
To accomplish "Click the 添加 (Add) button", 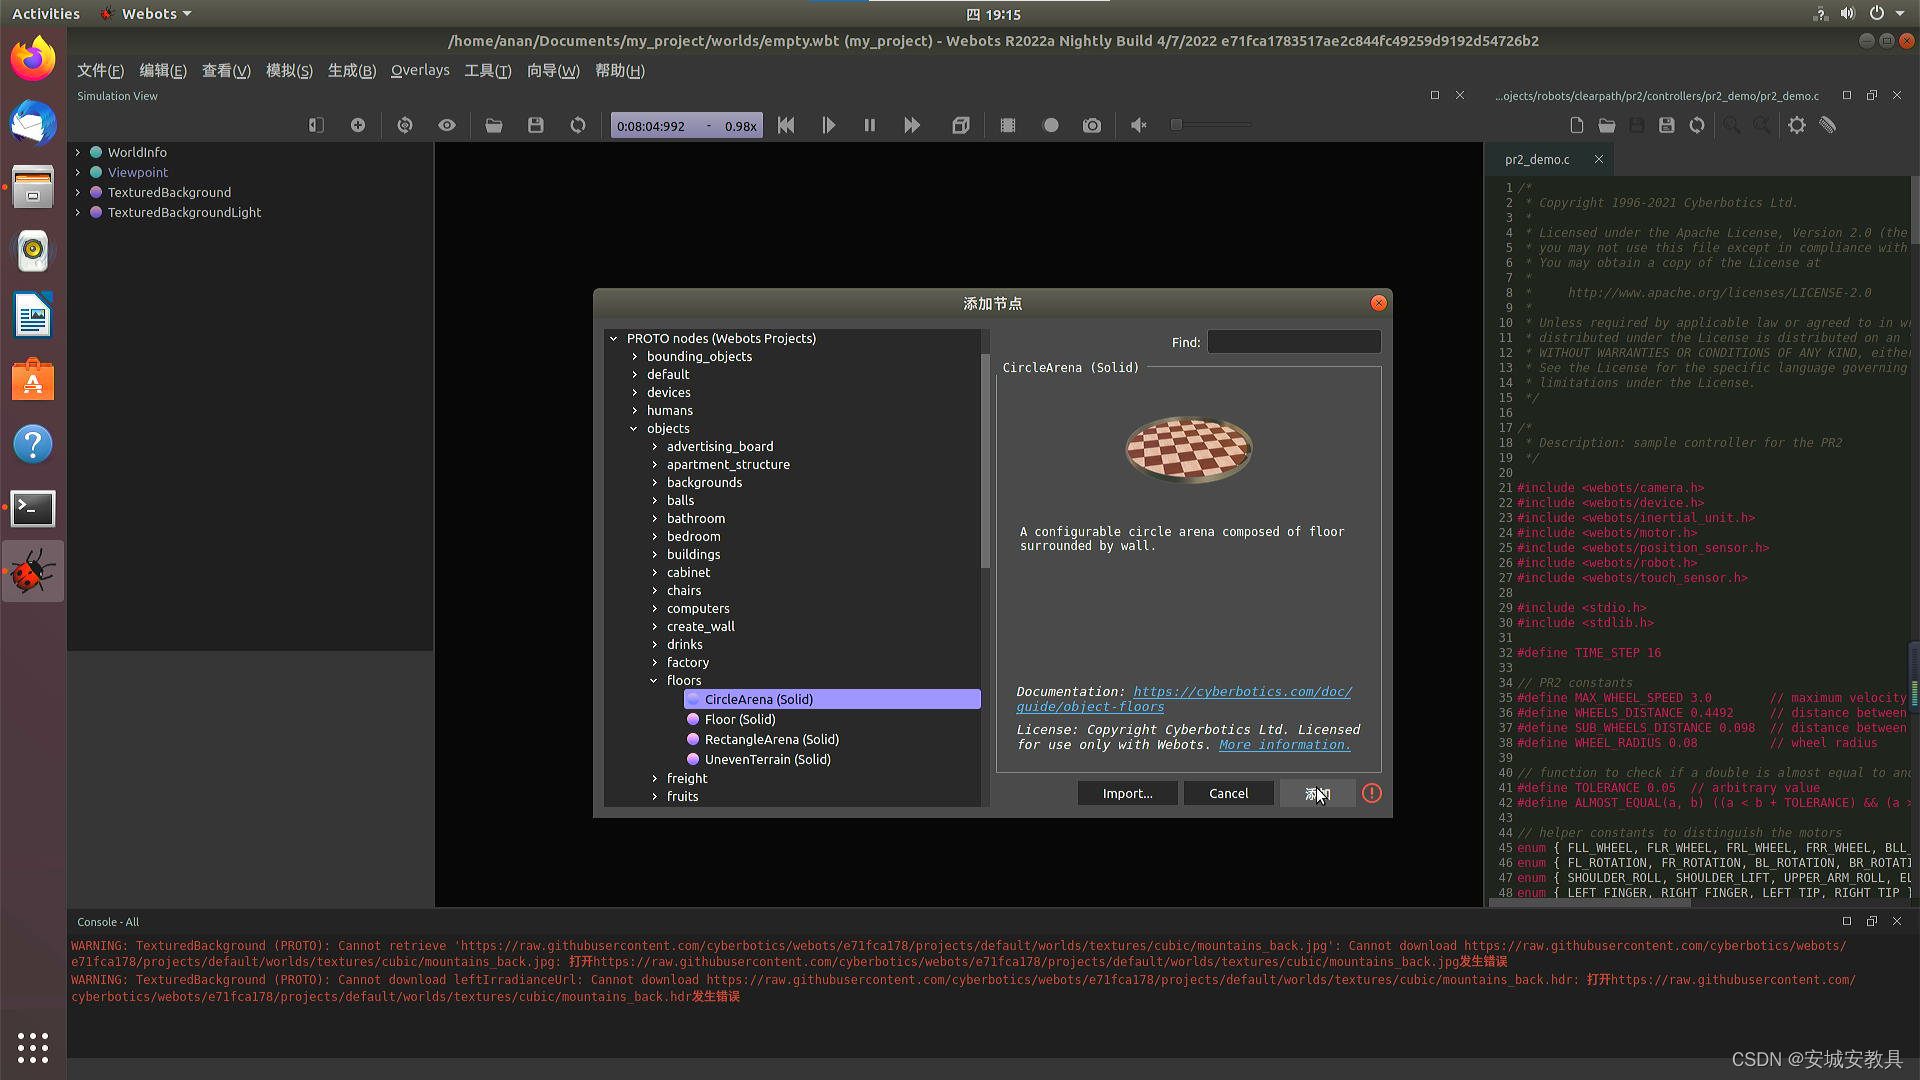I will coord(1317,793).
